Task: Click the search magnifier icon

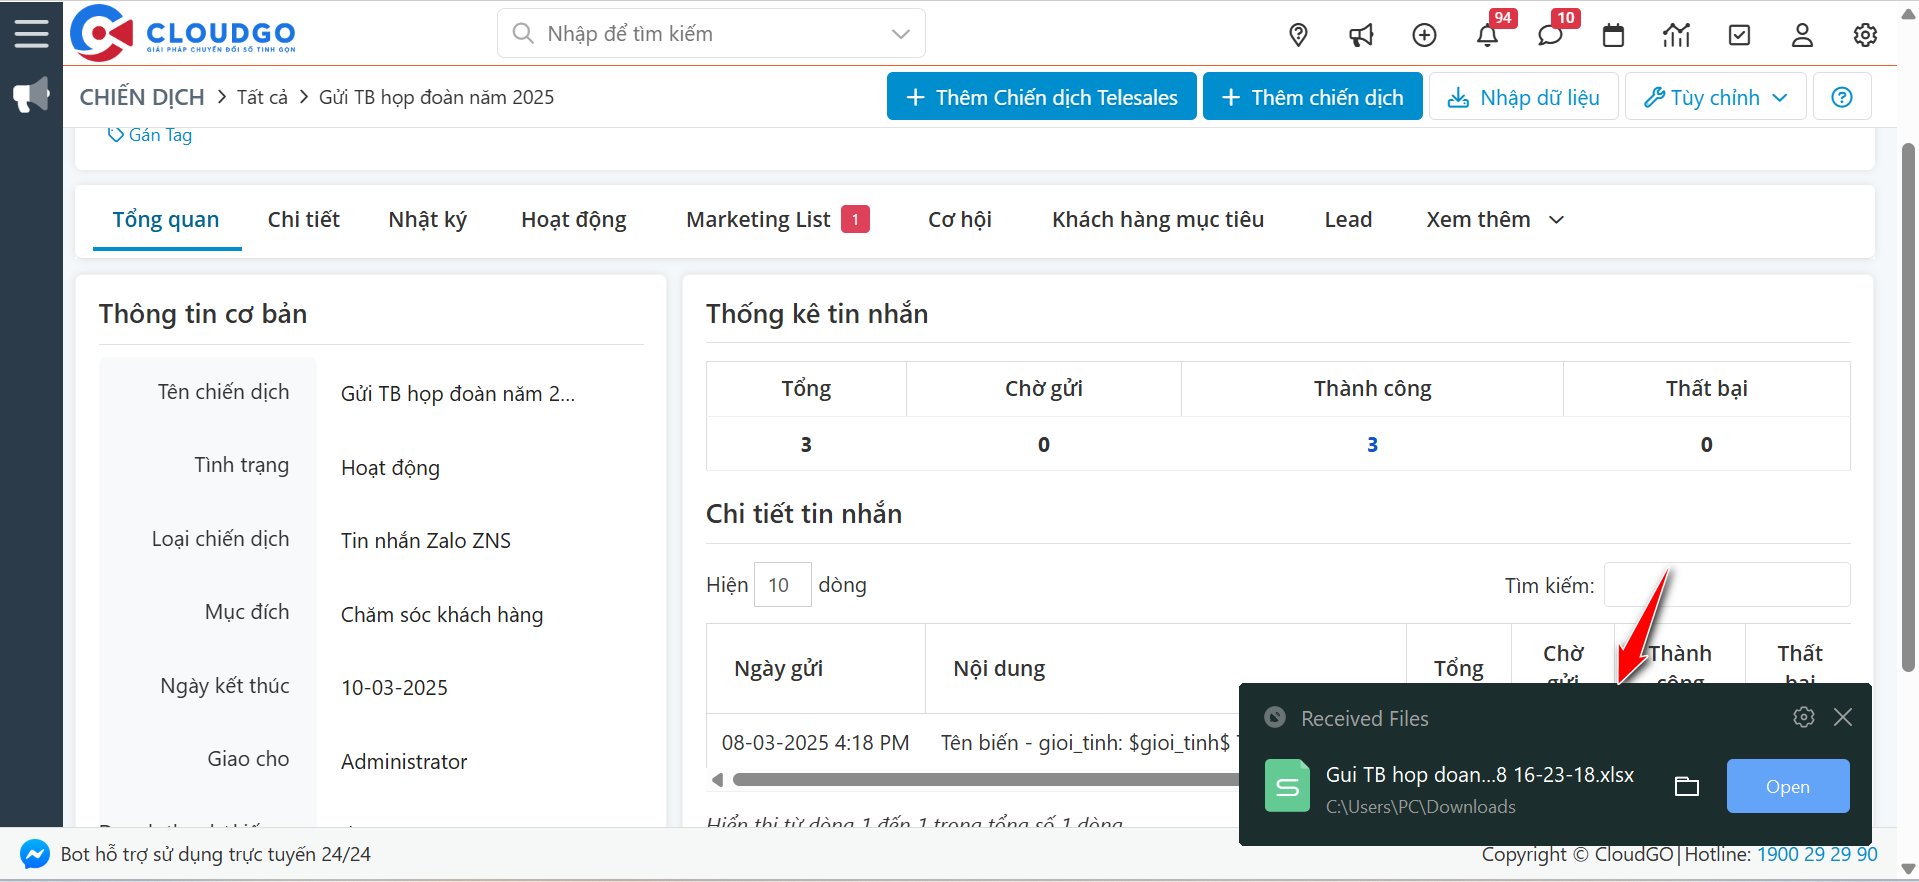Action: 522,33
